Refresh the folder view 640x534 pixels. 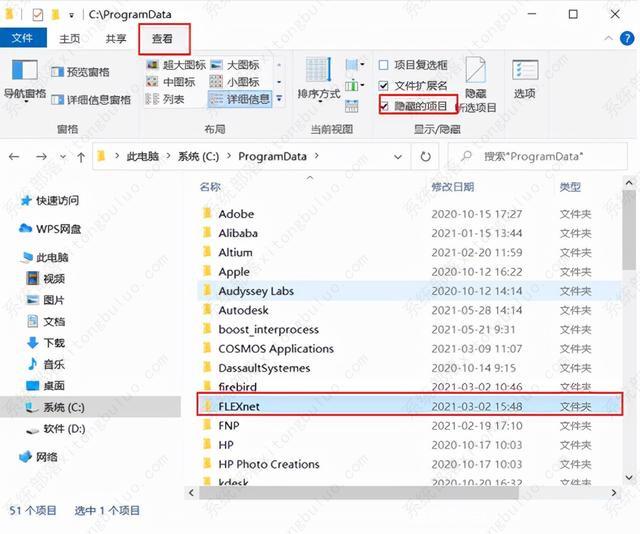pyautogui.click(x=425, y=157)
